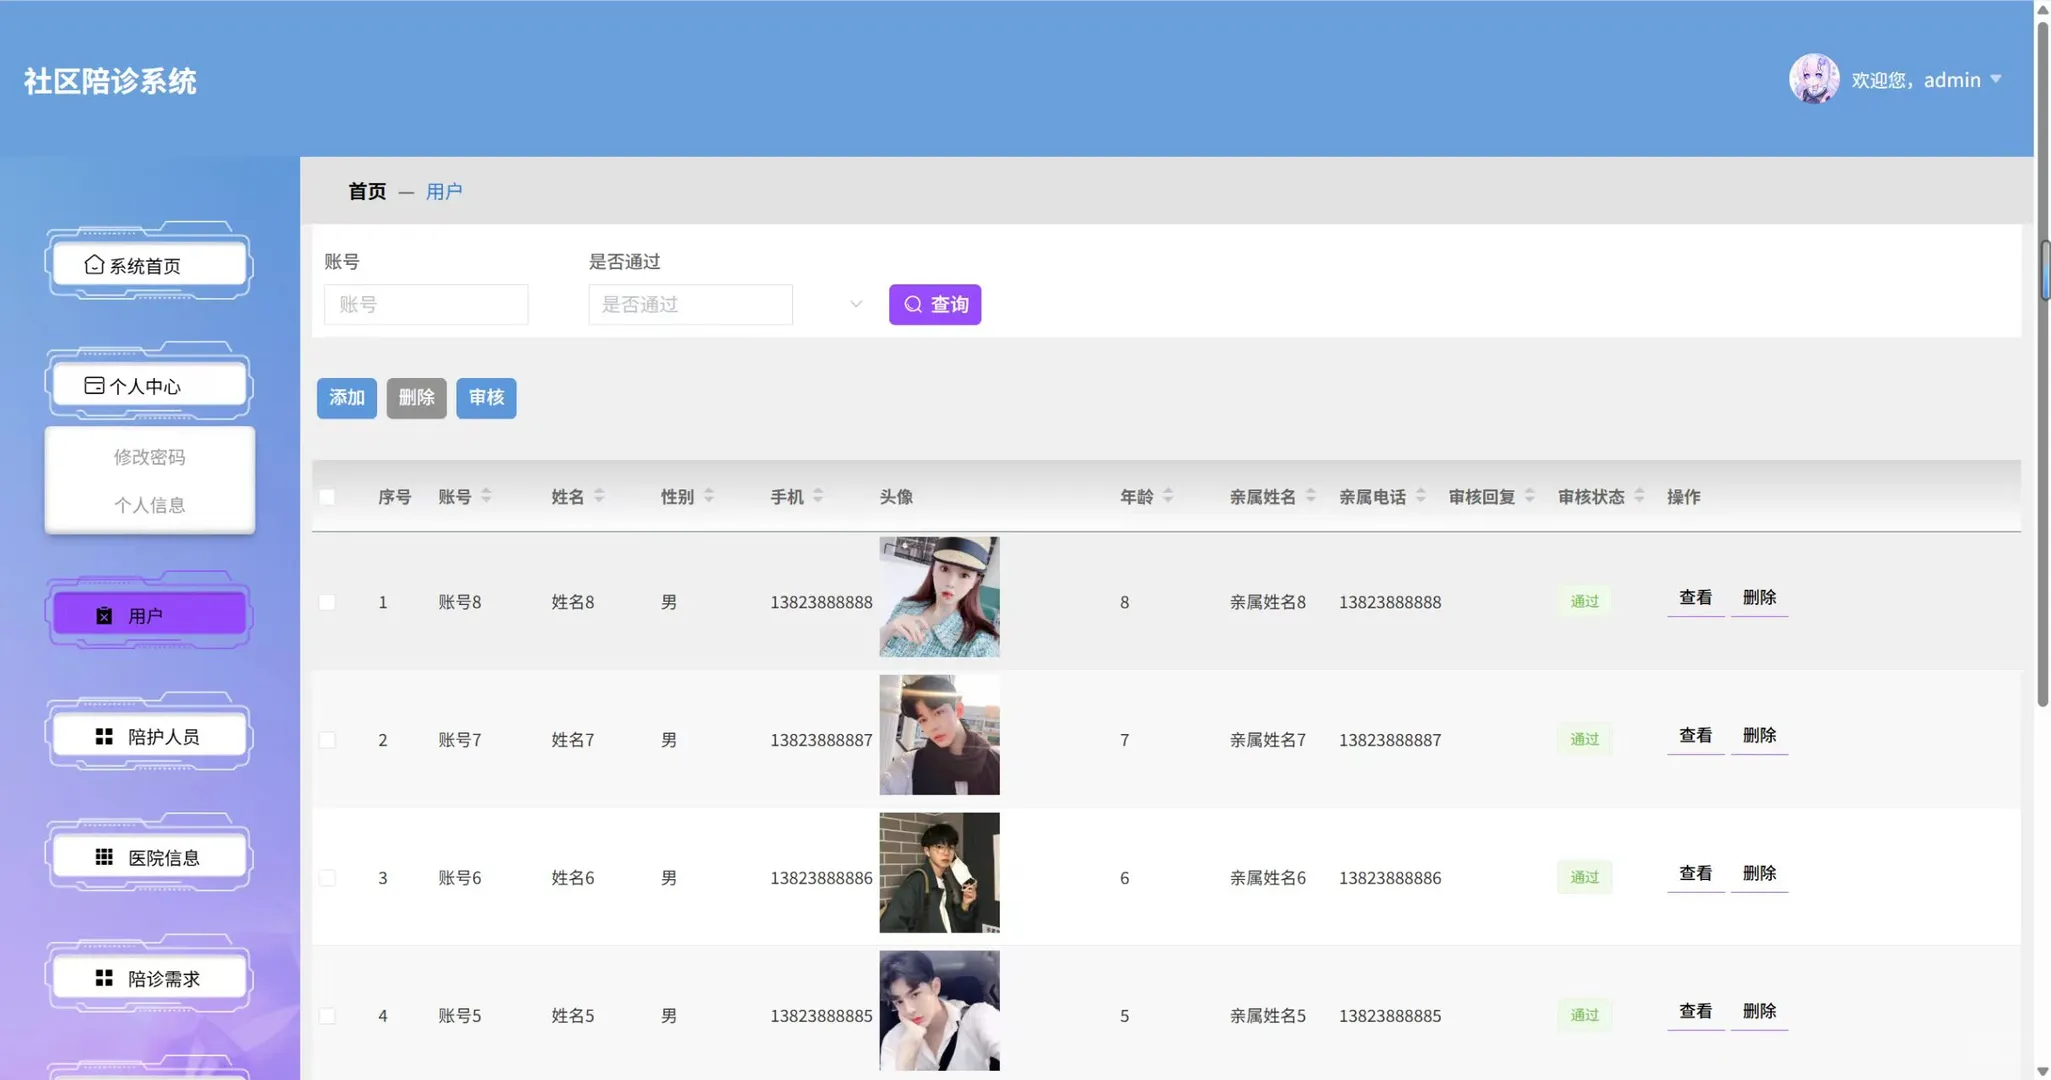This screenshot has width=2051, height=1080.
Task: Check the row checkbox for 账号6
Action: pos(327,877)
